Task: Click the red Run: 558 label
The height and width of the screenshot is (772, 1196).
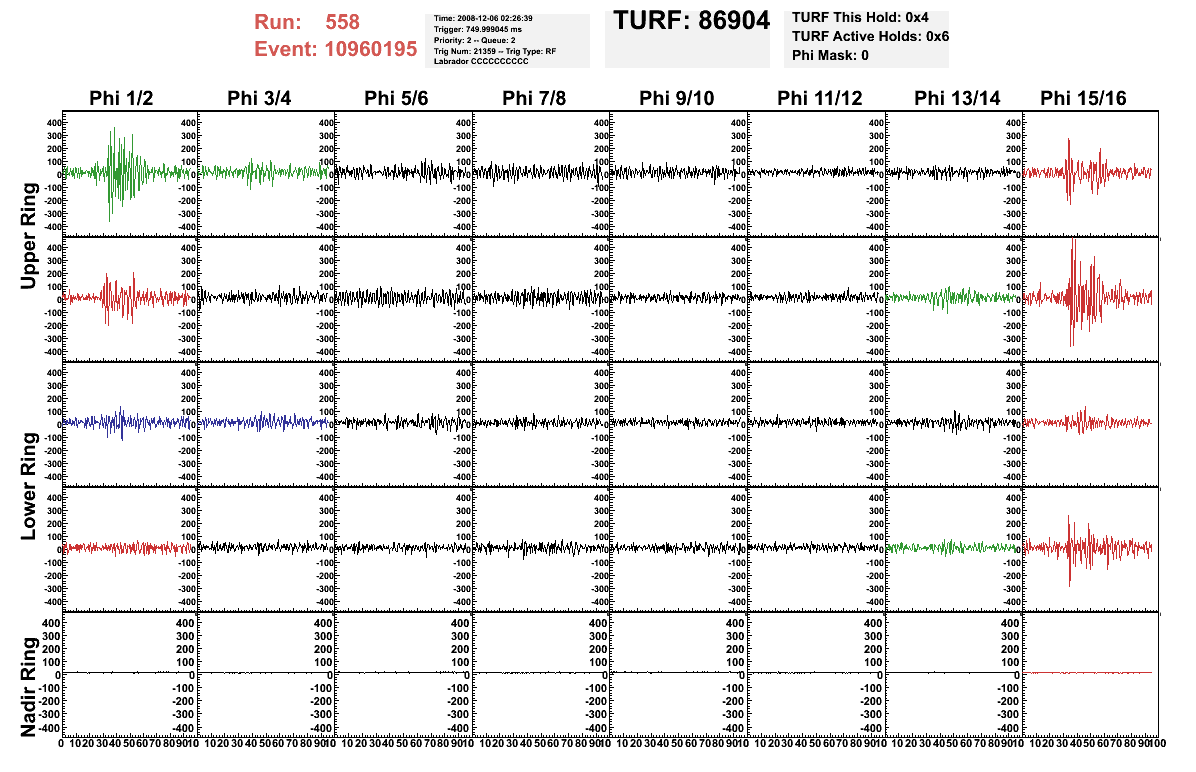Action: coord(307,22)
